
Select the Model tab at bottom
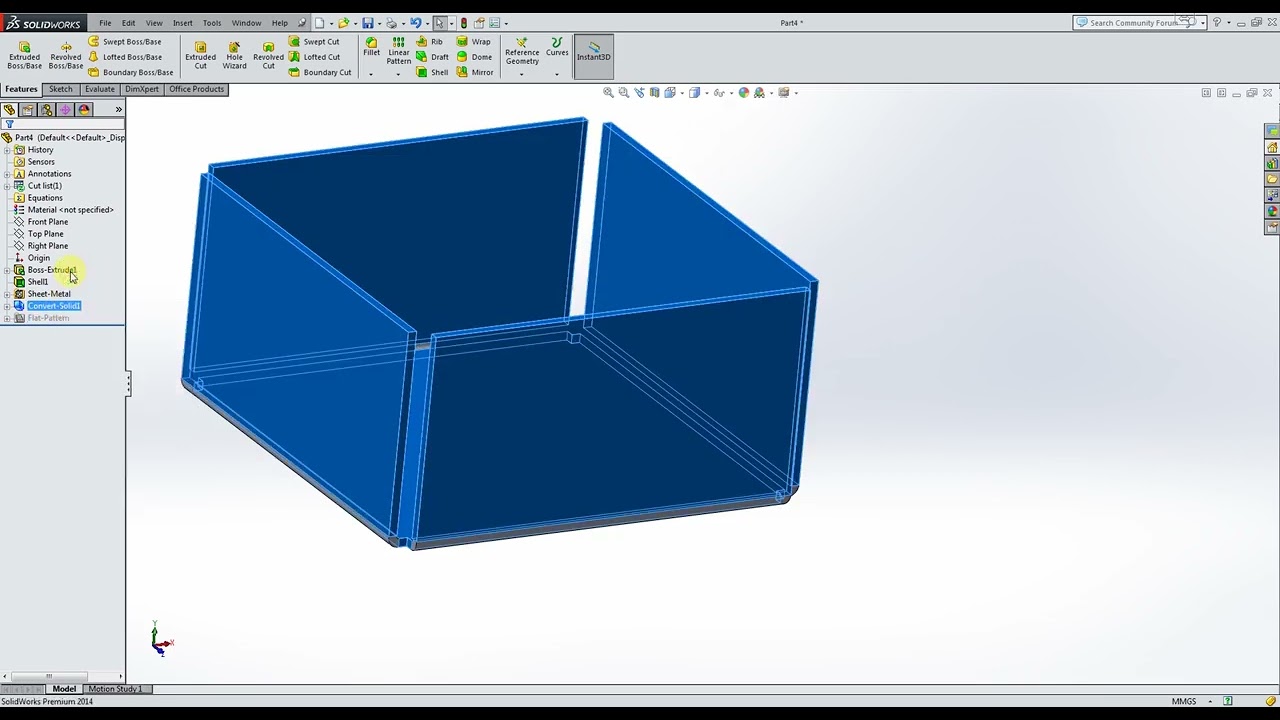tap(64, 689)
